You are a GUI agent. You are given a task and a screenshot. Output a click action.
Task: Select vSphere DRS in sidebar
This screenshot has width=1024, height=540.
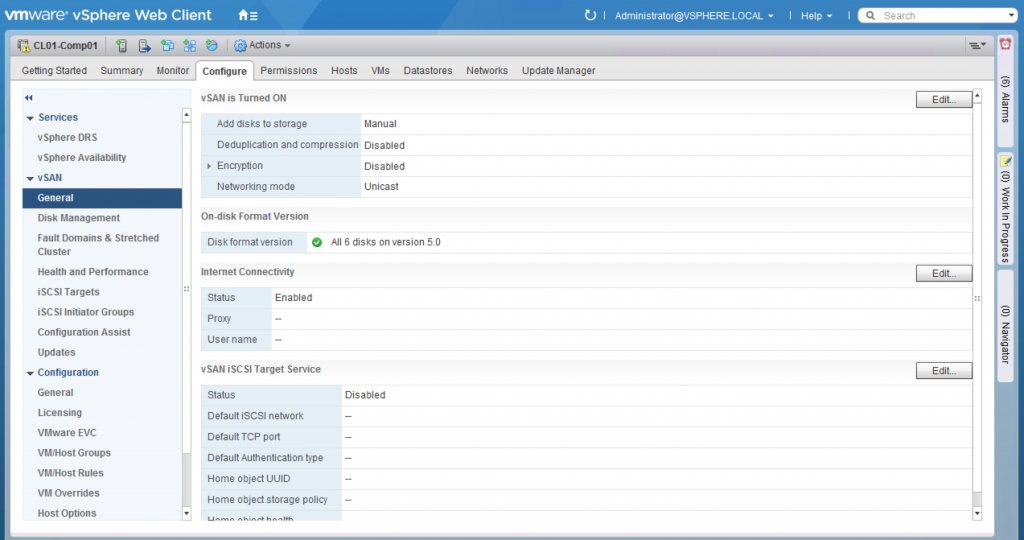pyautogui.click(x=67, y=137)
